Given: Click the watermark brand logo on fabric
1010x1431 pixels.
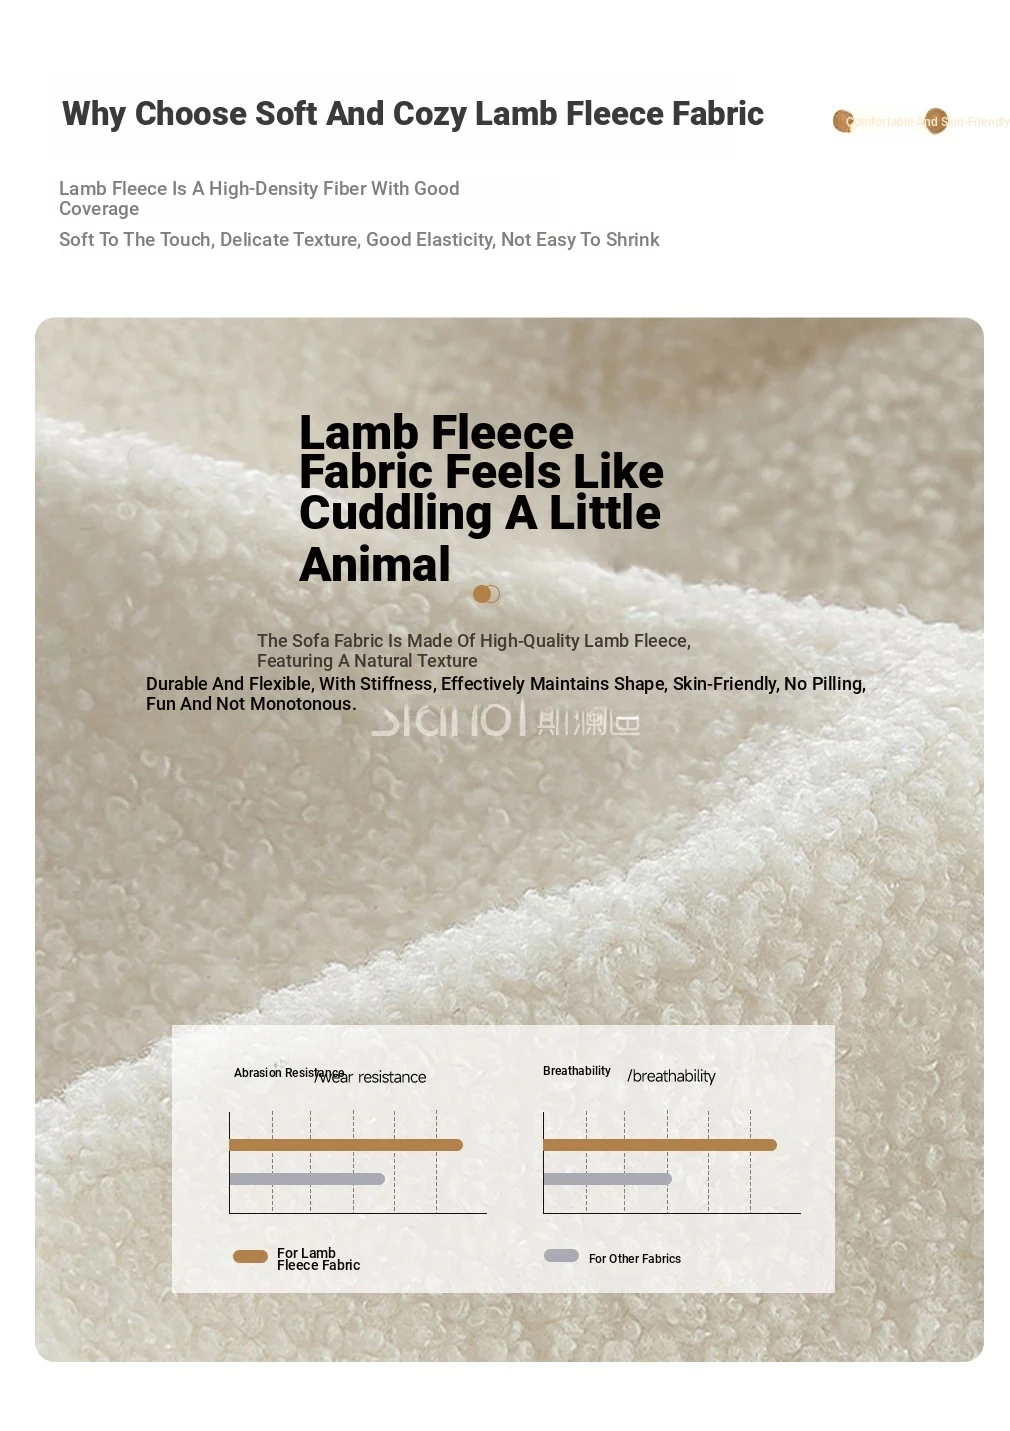Looking at the screenshot, I should click(506, 718).
